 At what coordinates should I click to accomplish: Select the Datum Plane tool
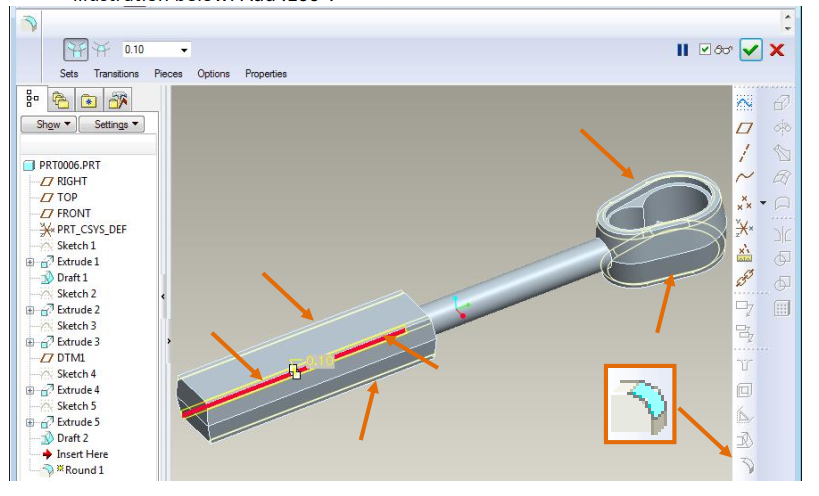click(744, 128)
